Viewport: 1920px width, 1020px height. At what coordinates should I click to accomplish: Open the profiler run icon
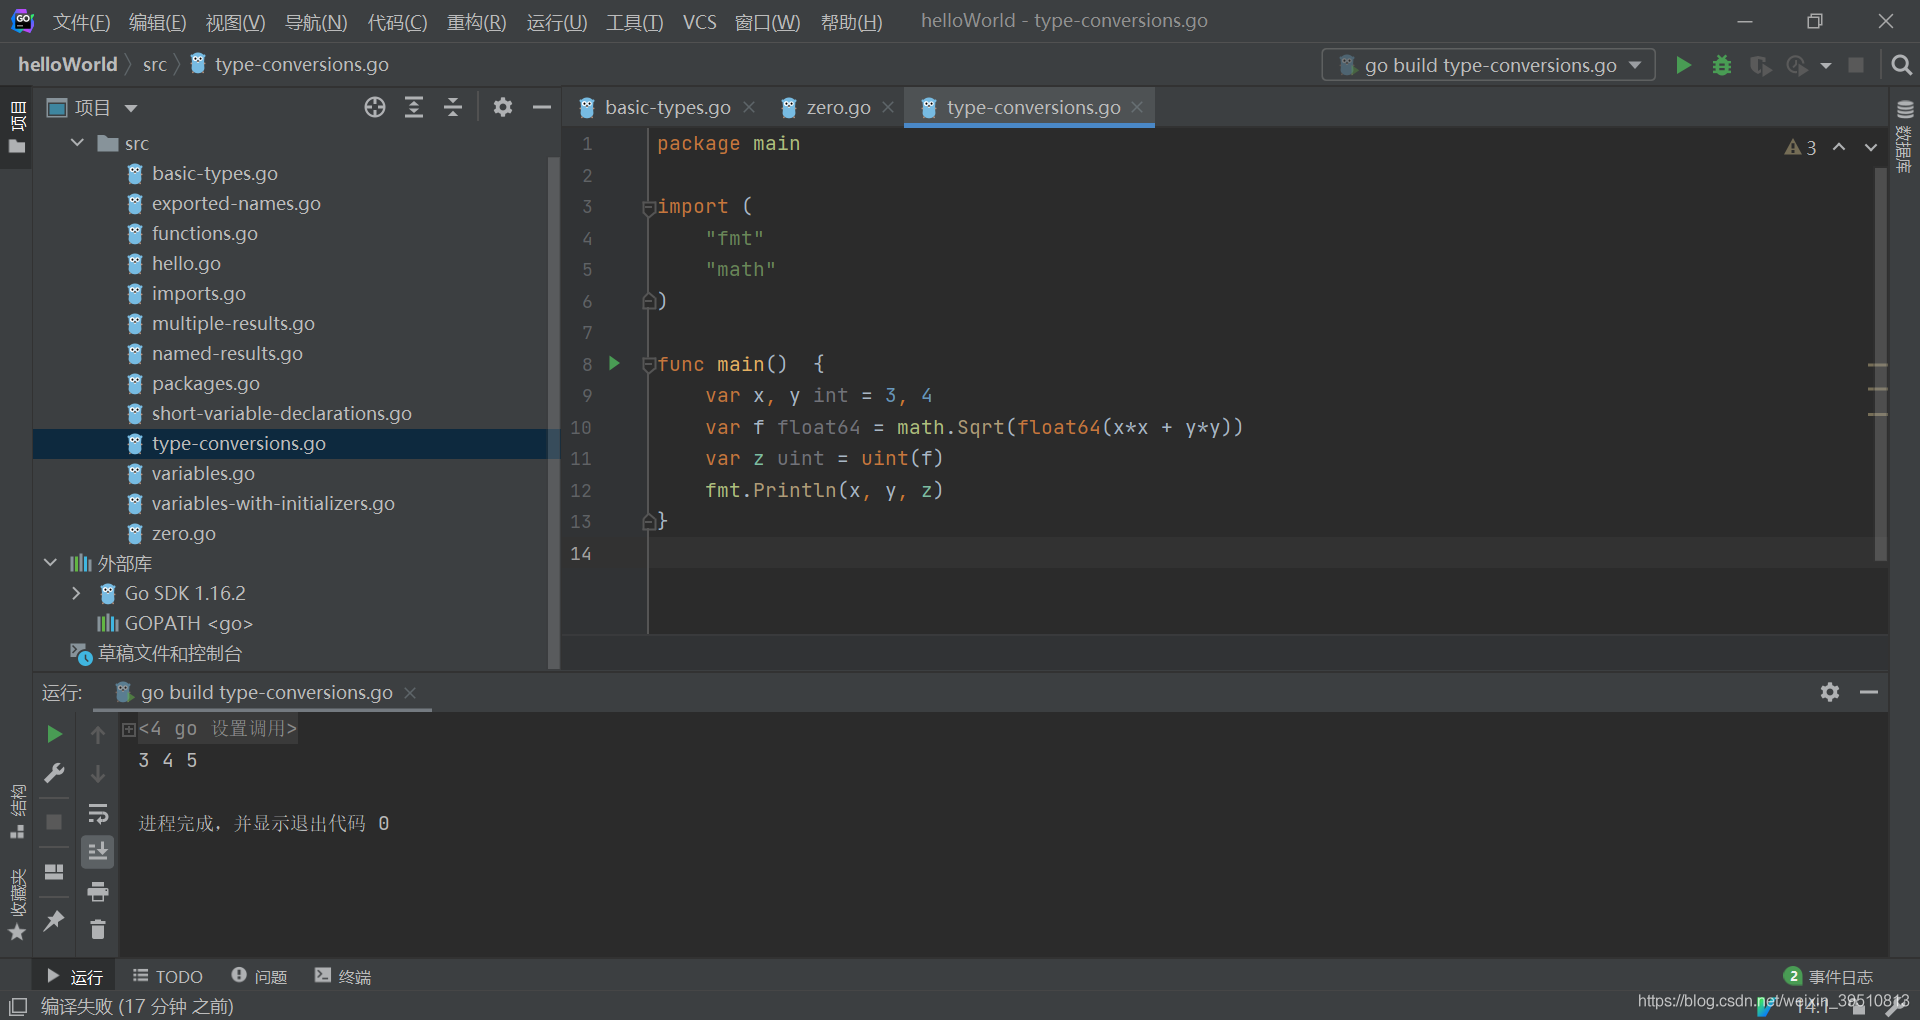(x=1797, y=65)
